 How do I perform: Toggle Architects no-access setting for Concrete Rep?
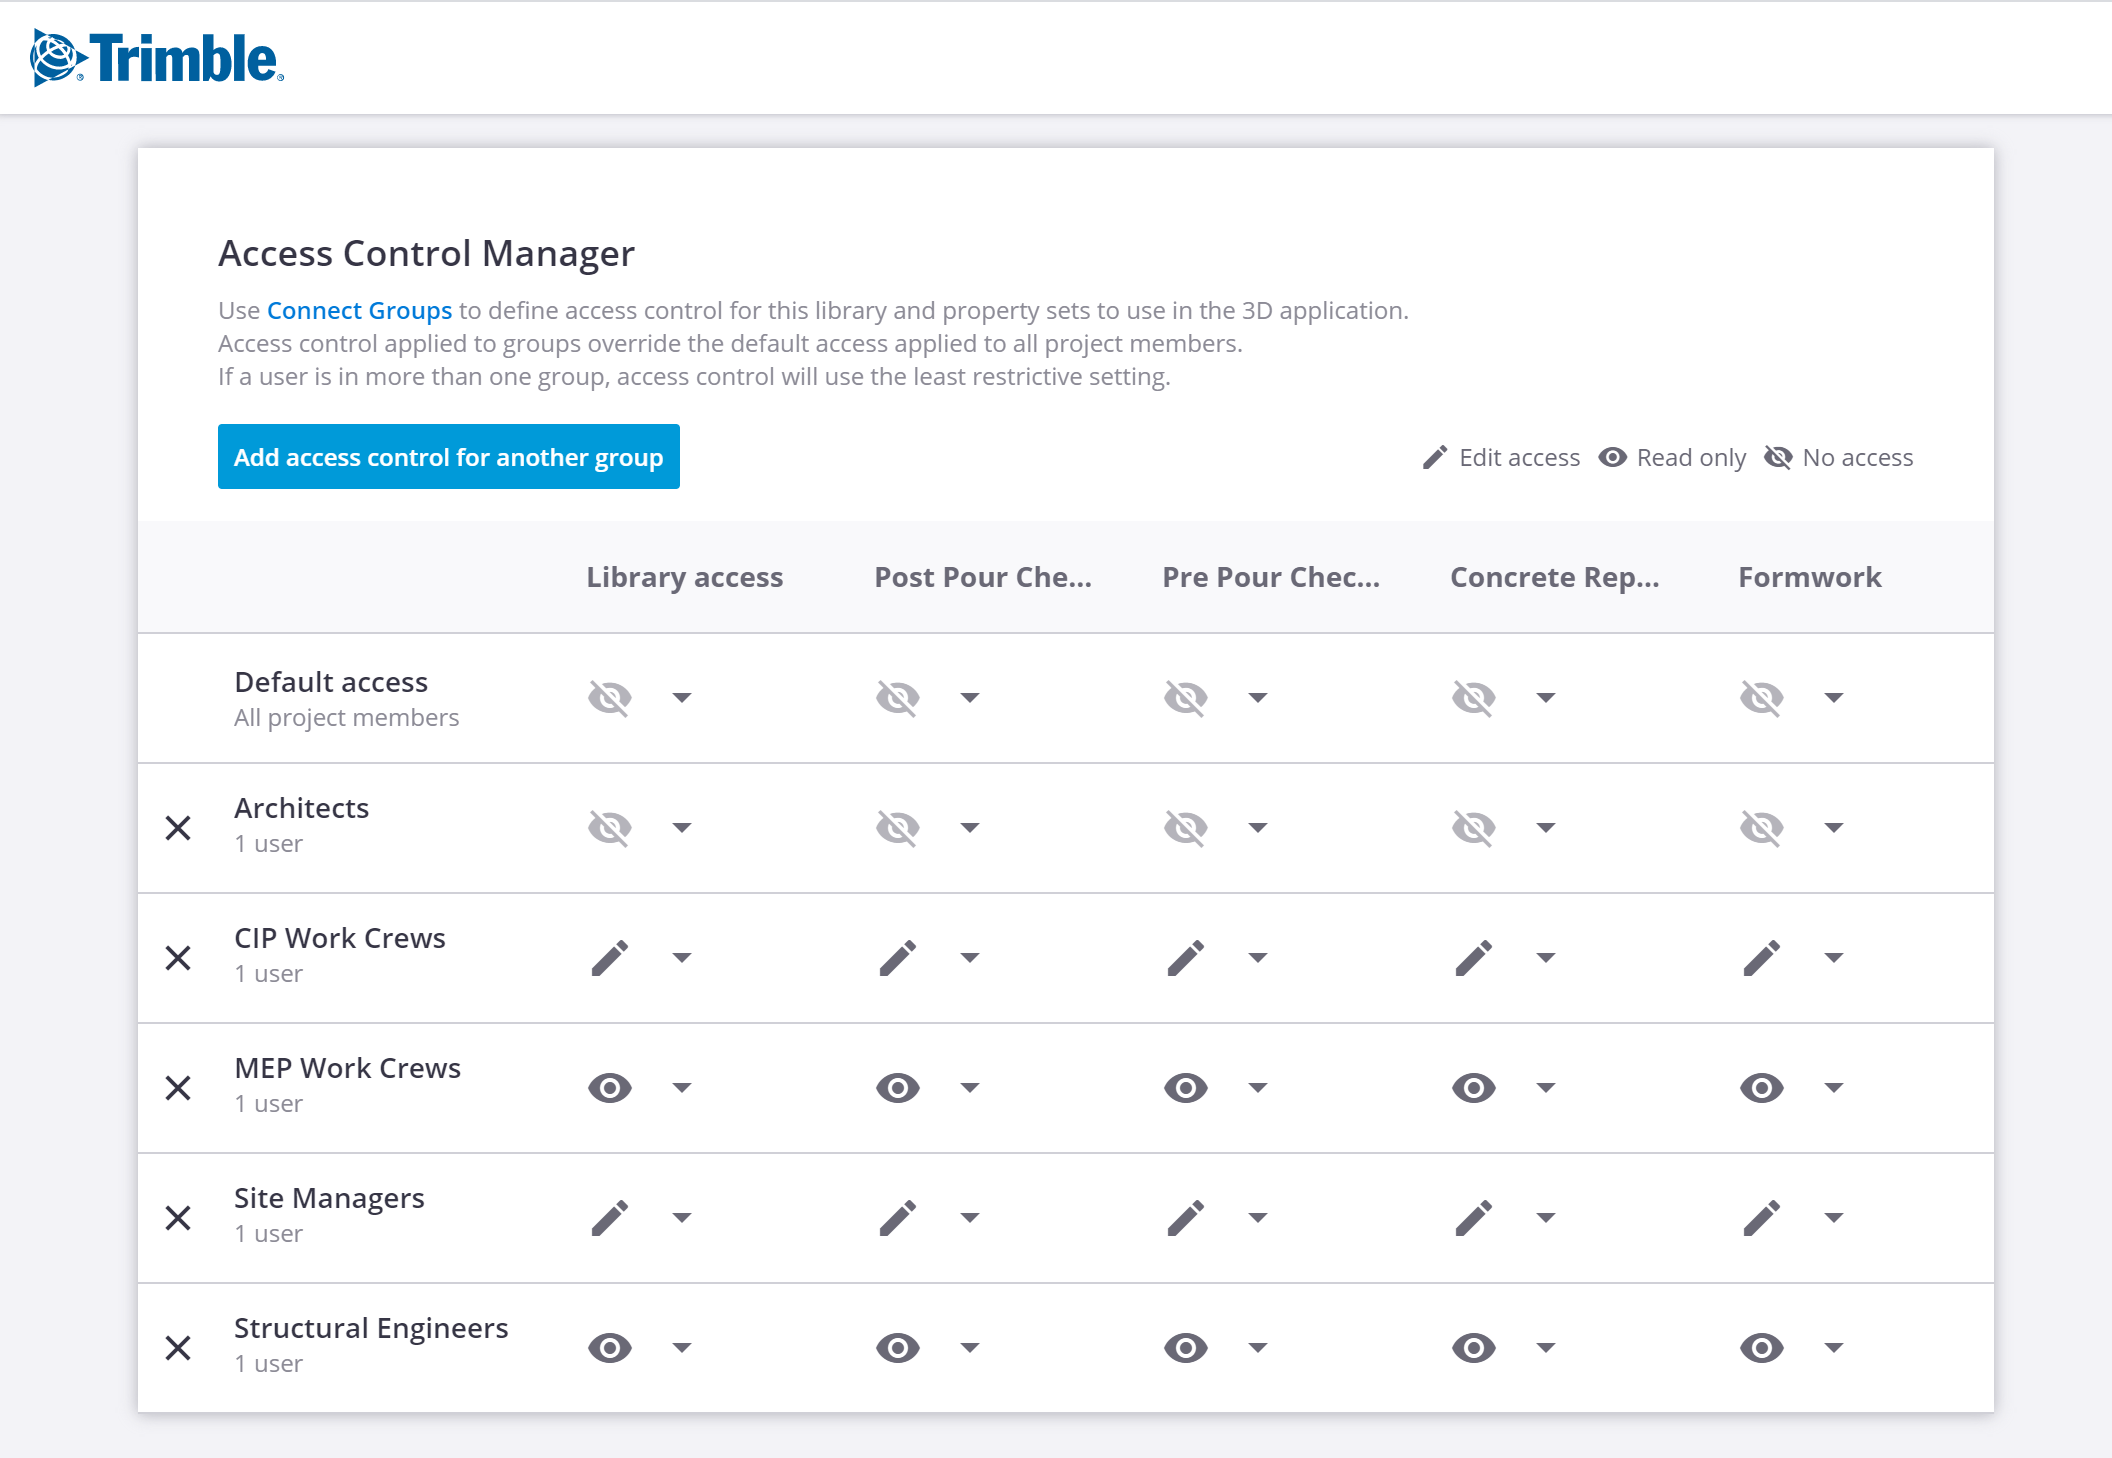pyautogui.click(x=1473, y=828)
